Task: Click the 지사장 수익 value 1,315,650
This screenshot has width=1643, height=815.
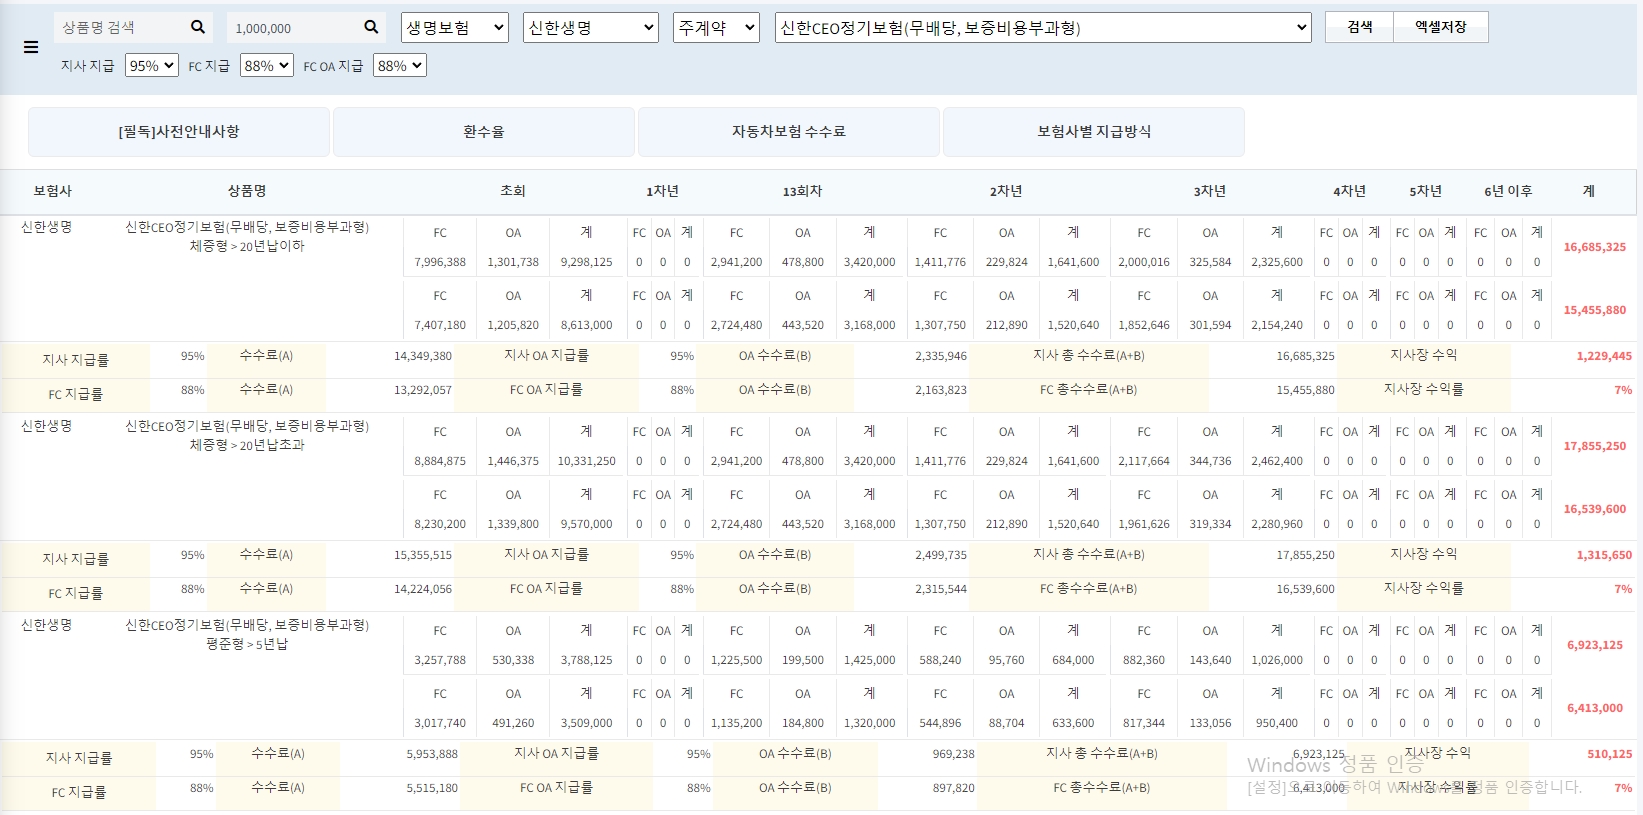Action: pos(1604,555)
